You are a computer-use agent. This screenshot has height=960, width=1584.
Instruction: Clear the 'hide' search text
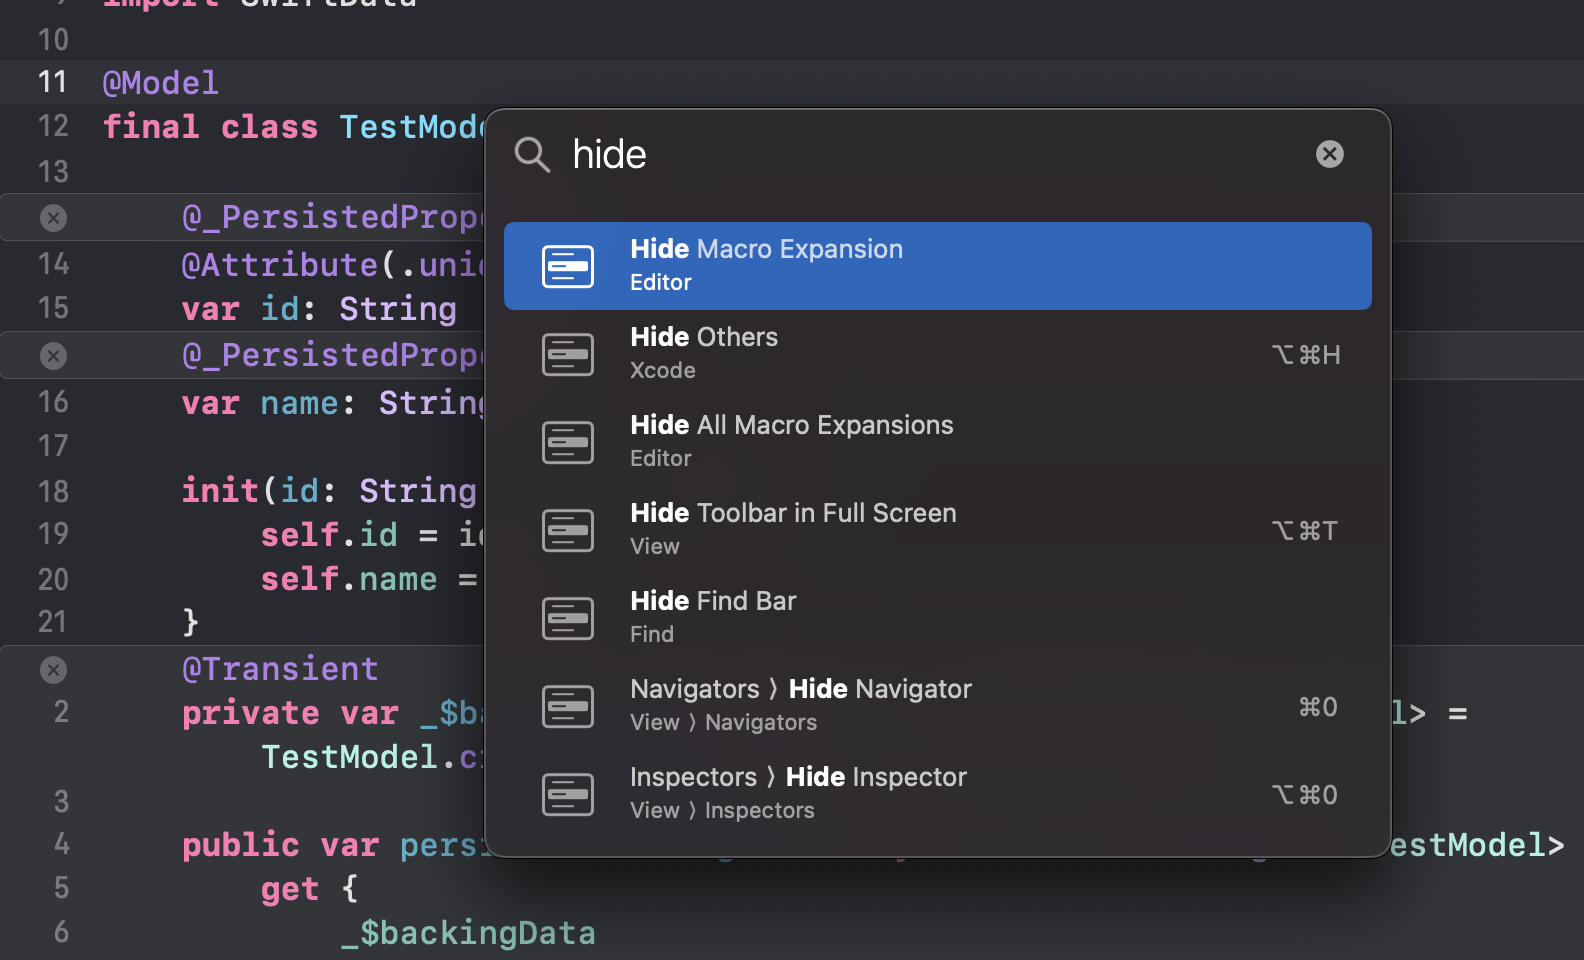tap(1329, 154)
